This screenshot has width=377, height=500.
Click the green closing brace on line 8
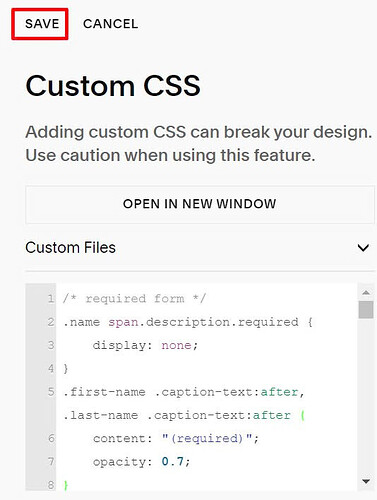(x=66, y=485)
